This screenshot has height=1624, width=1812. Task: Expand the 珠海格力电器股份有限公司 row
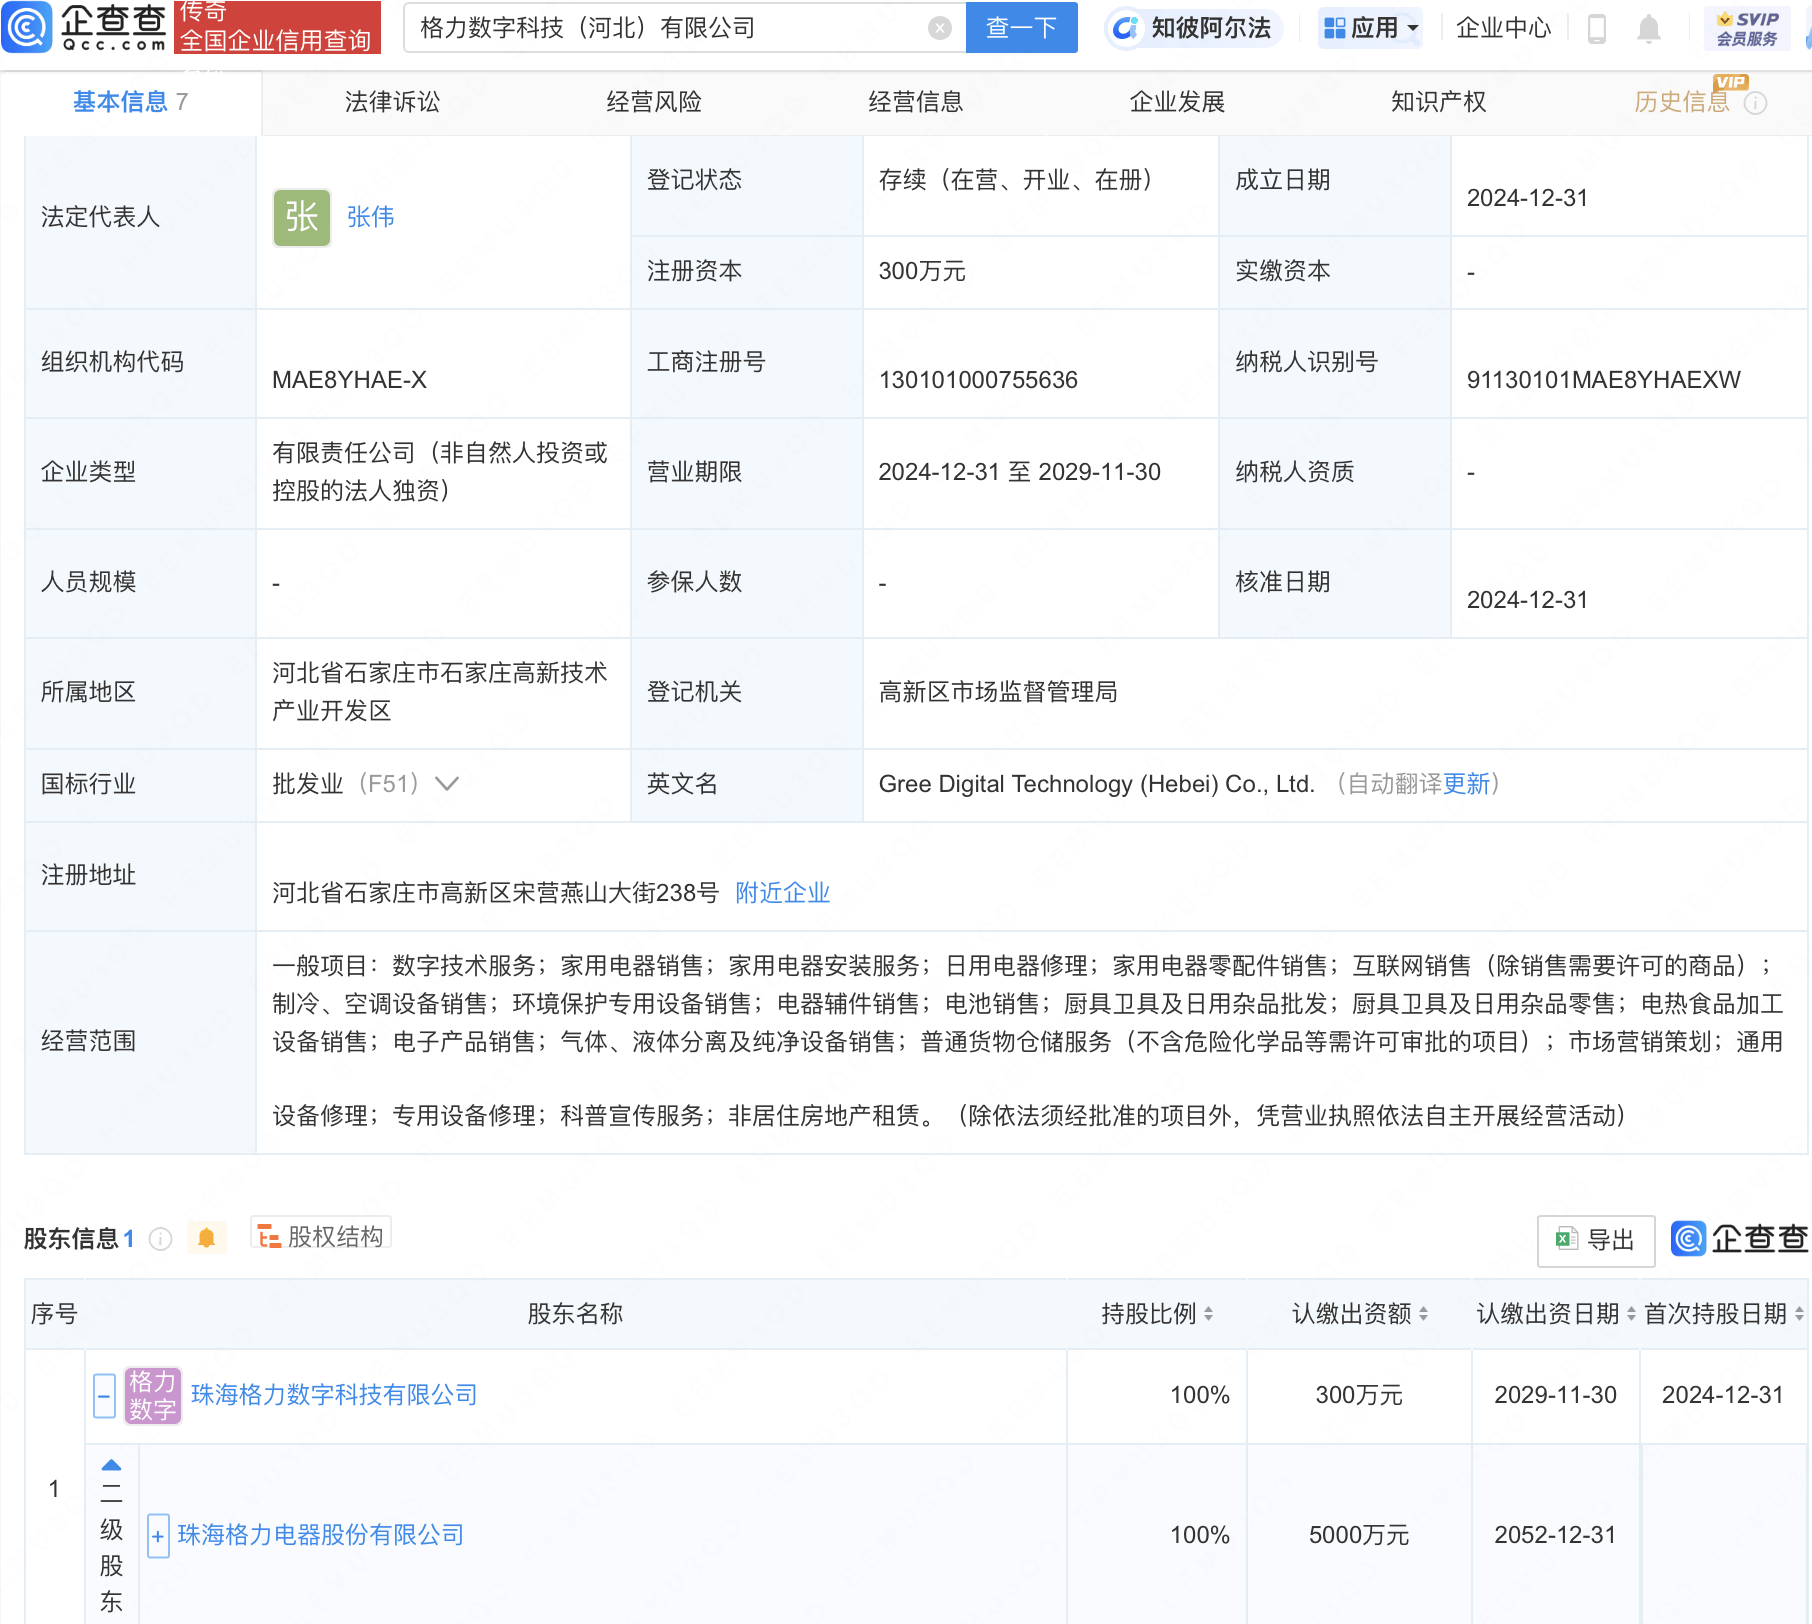point(158,1536)
